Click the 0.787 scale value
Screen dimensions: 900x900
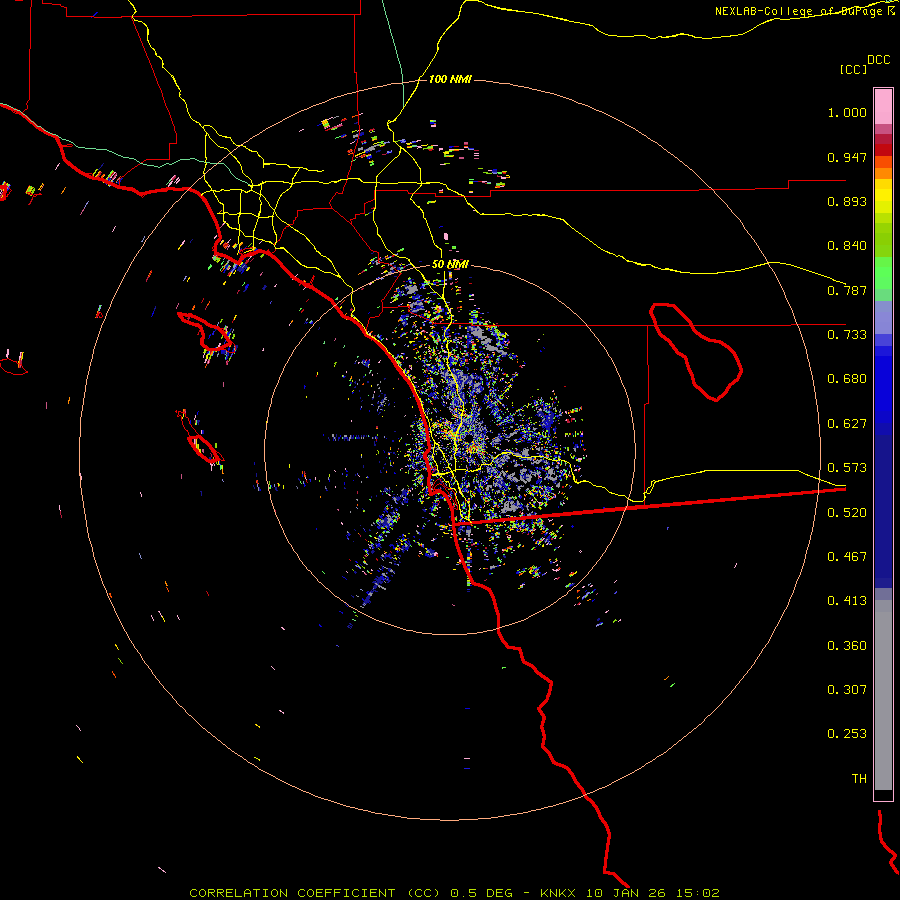(x=847, y=290)
